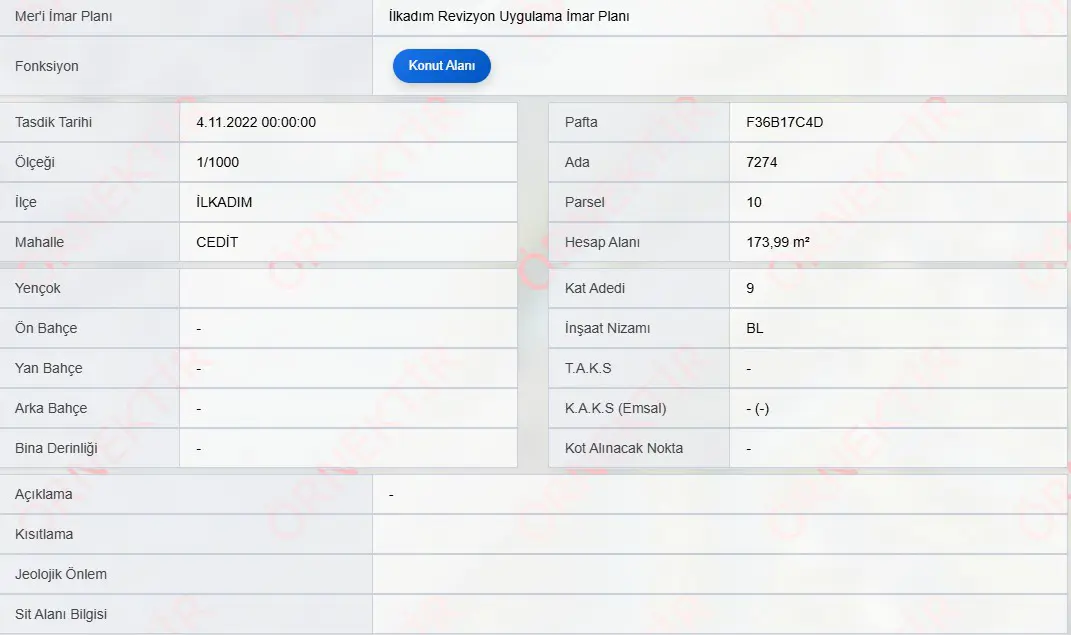Click the Kot Alınacak Nokta label
This screenshot has height=635, width=1071.
(x=624, y=449)
